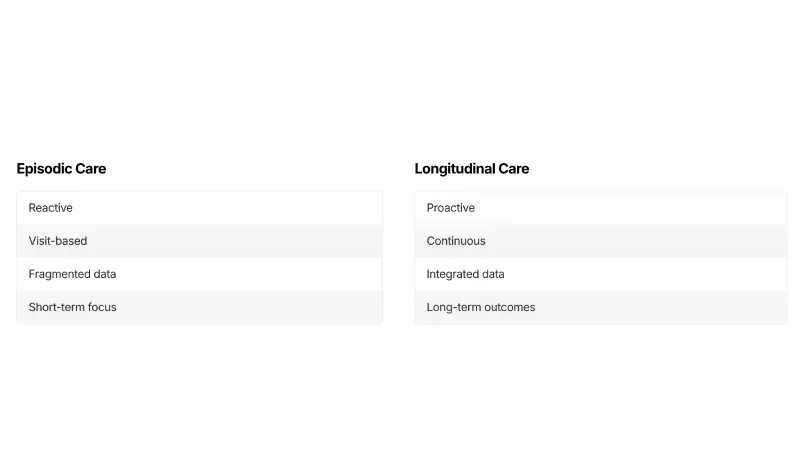The width and height of the screenshot is (800, 460).
Task: Click the Episodic Care heading
Action: (x=61, y=169)
